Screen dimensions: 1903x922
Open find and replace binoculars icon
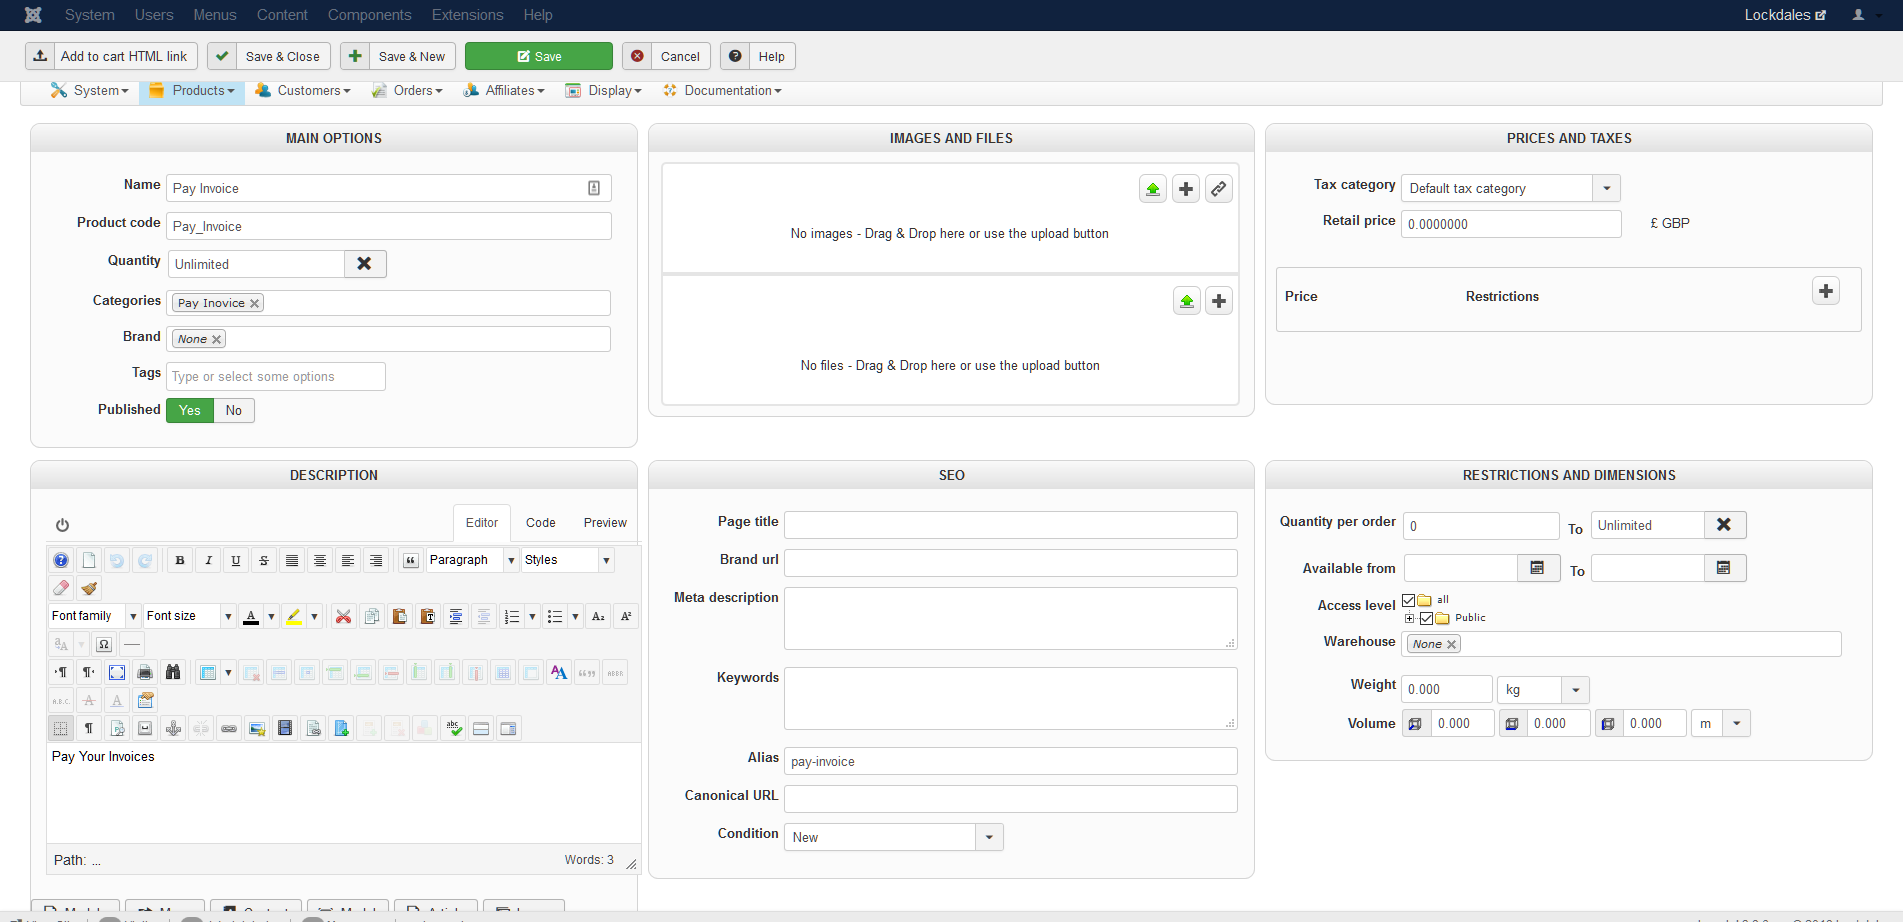click(x=173, y=672)
